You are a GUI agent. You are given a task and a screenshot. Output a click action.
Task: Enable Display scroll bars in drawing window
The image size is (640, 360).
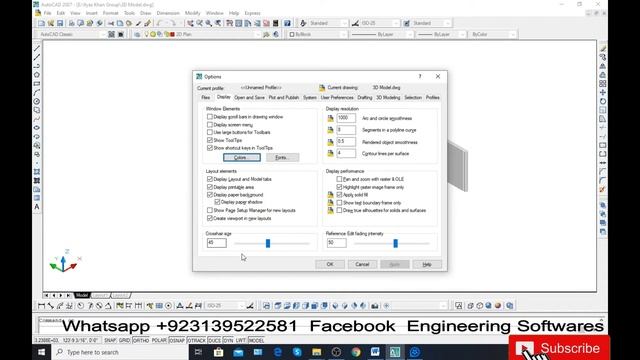pos(210,117)
